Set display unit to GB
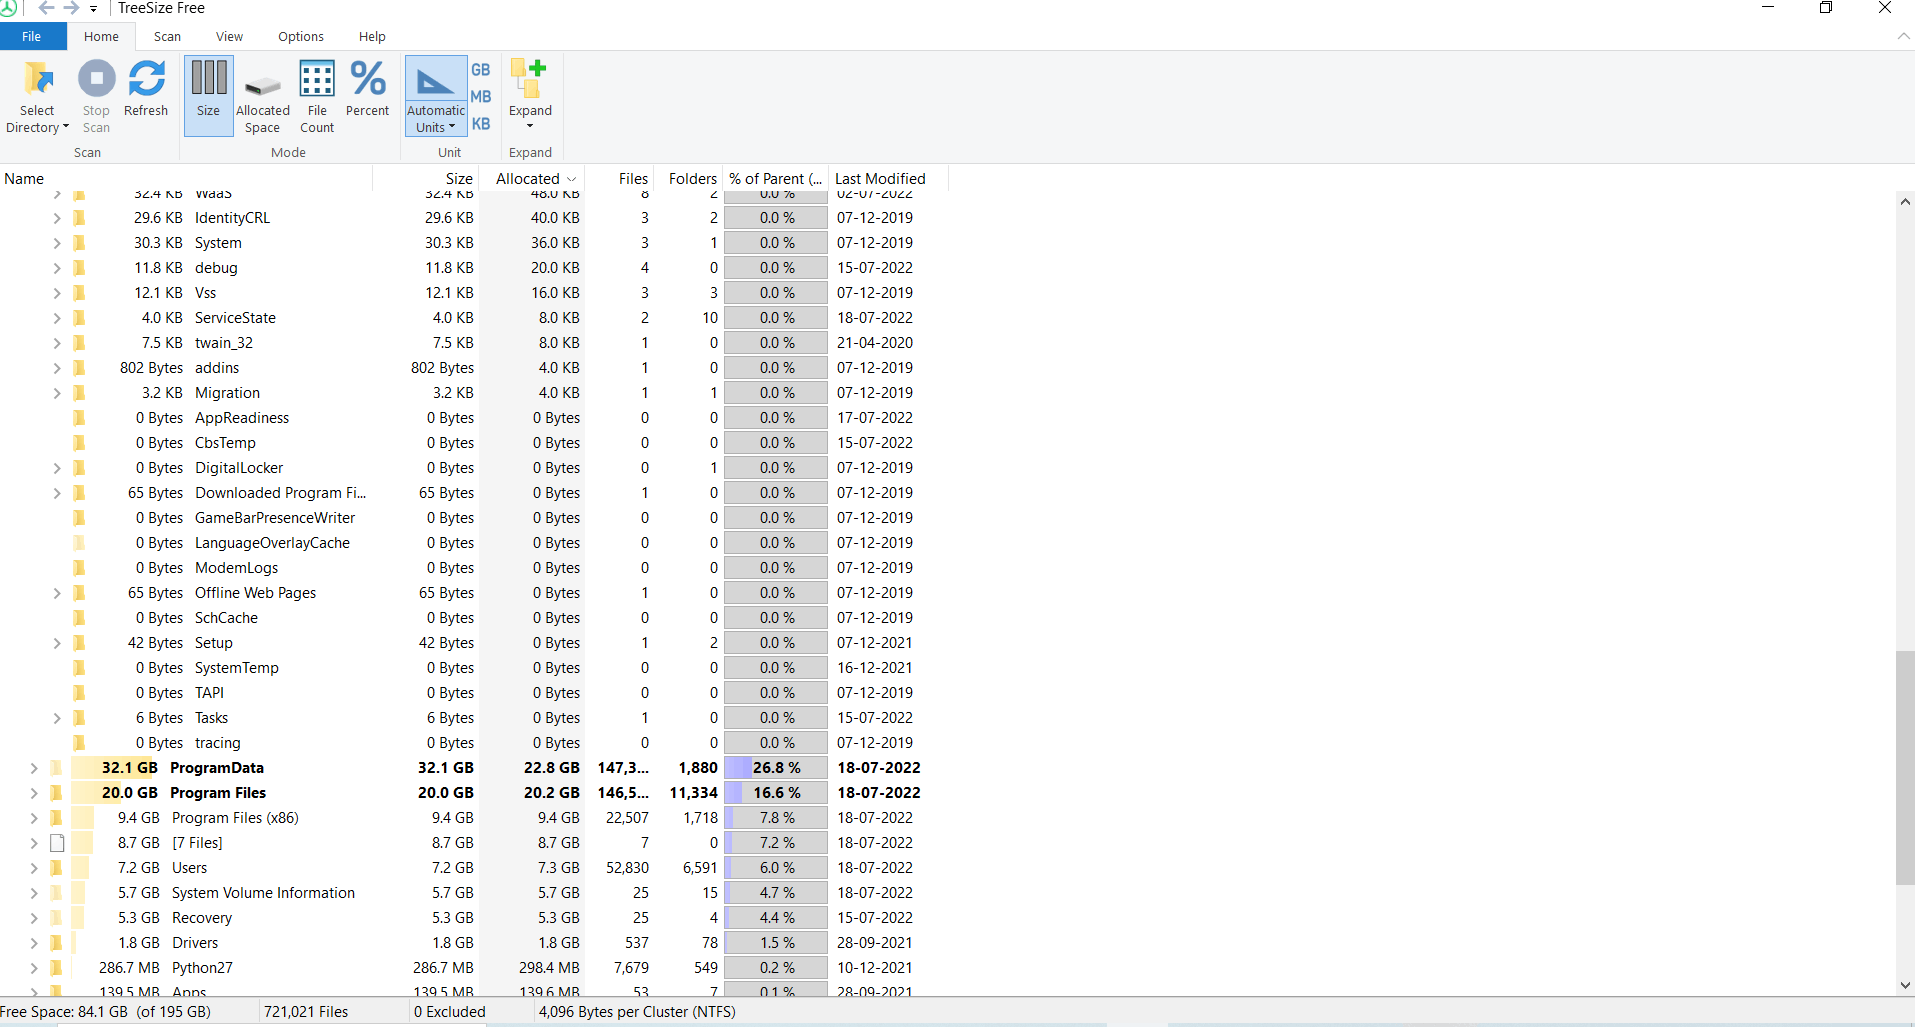This screenshot has width=1915, height=1027. point(481,70)
